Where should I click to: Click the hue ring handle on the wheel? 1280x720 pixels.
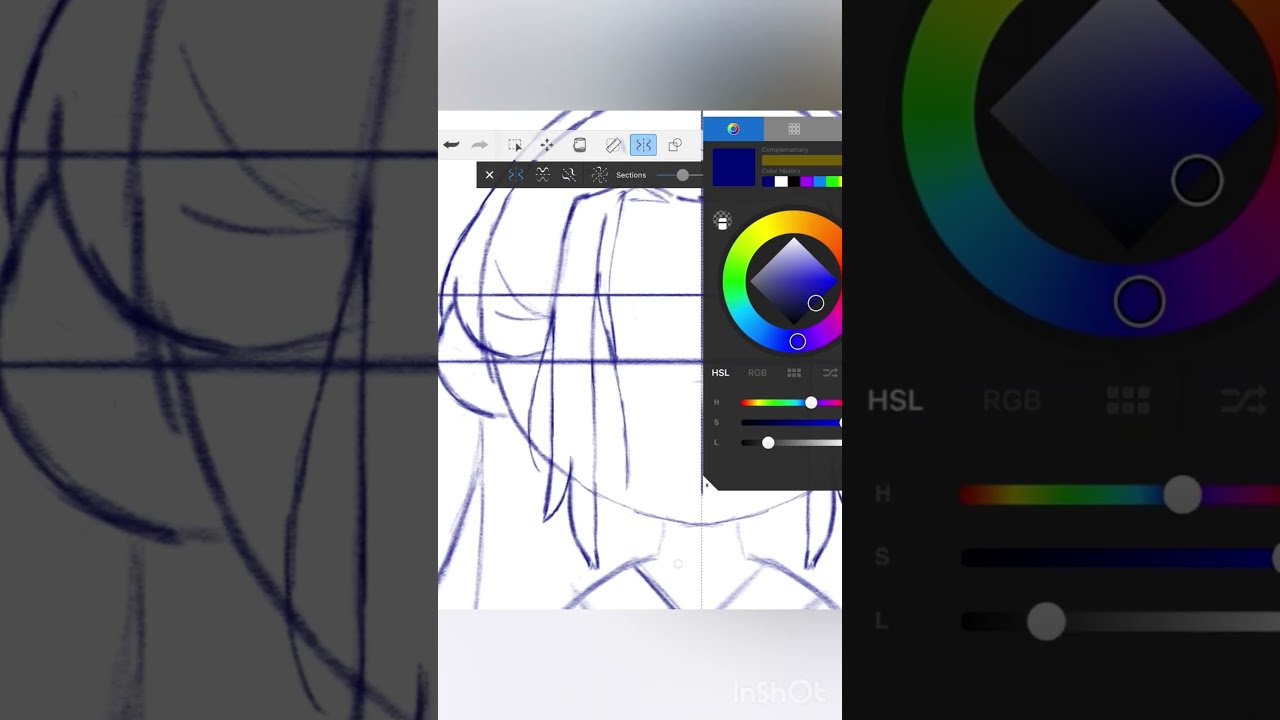pos(797,342)
